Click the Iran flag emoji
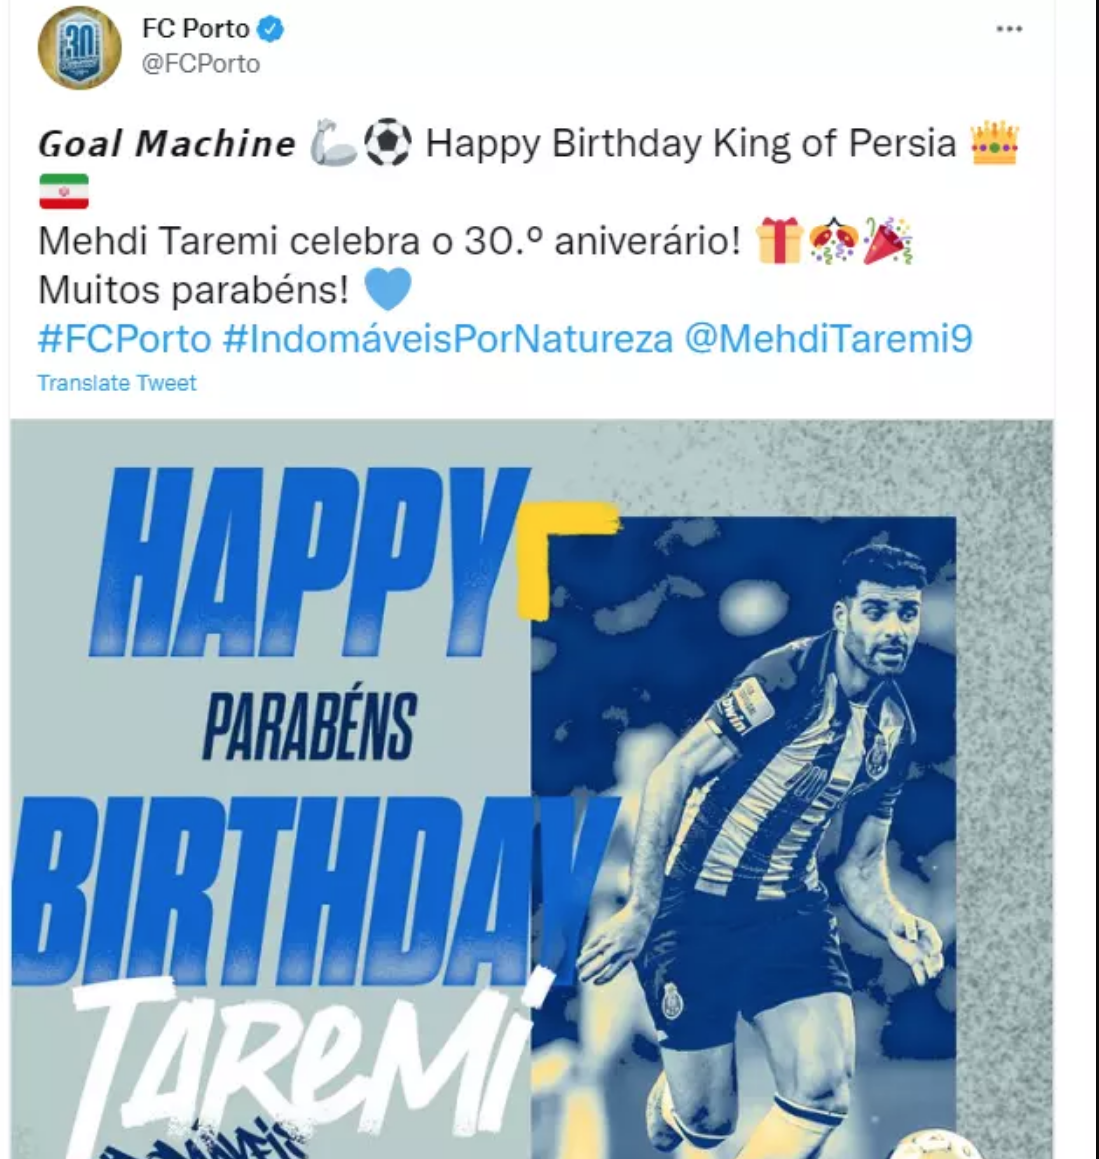 (x=64, y=192)
